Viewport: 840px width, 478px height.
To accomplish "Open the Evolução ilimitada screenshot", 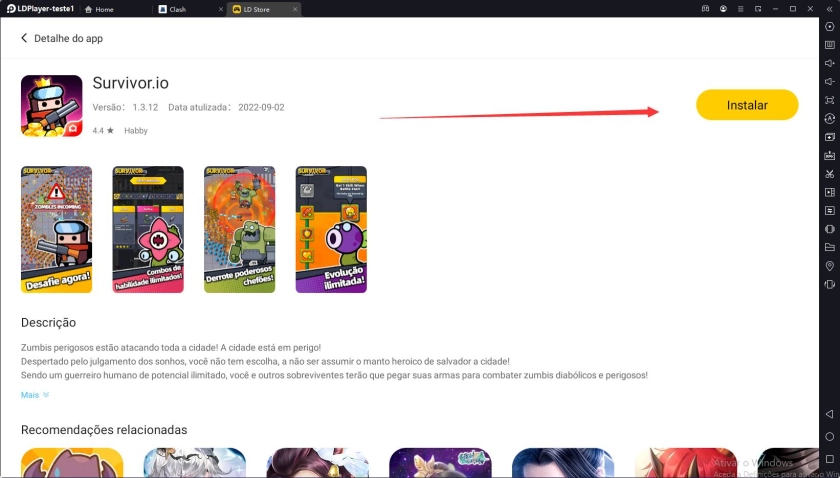I will tap(331, 229).
